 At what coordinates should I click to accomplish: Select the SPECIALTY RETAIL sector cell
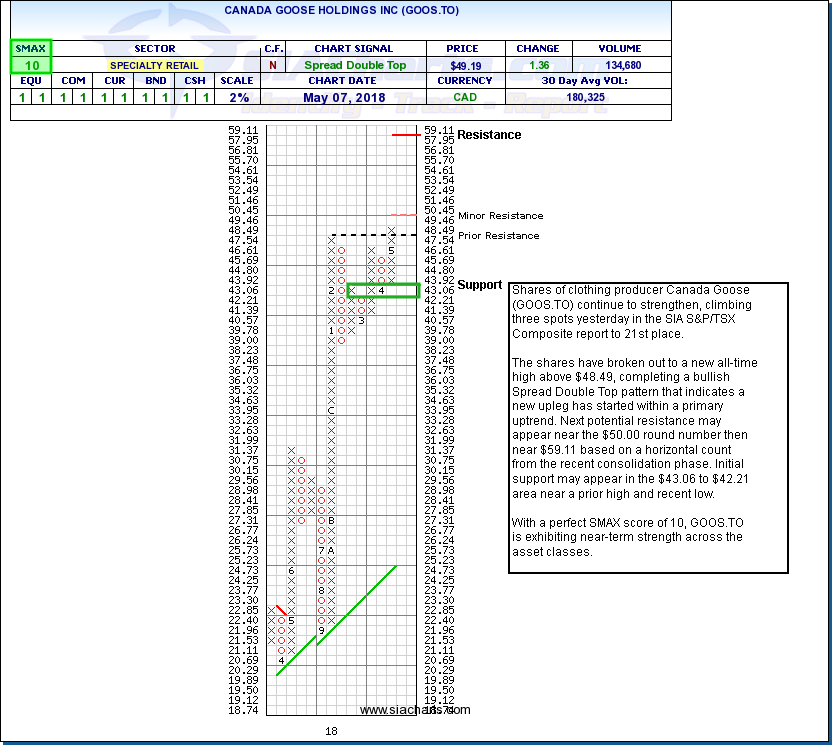pyautogui.click(x=154, y=65)
